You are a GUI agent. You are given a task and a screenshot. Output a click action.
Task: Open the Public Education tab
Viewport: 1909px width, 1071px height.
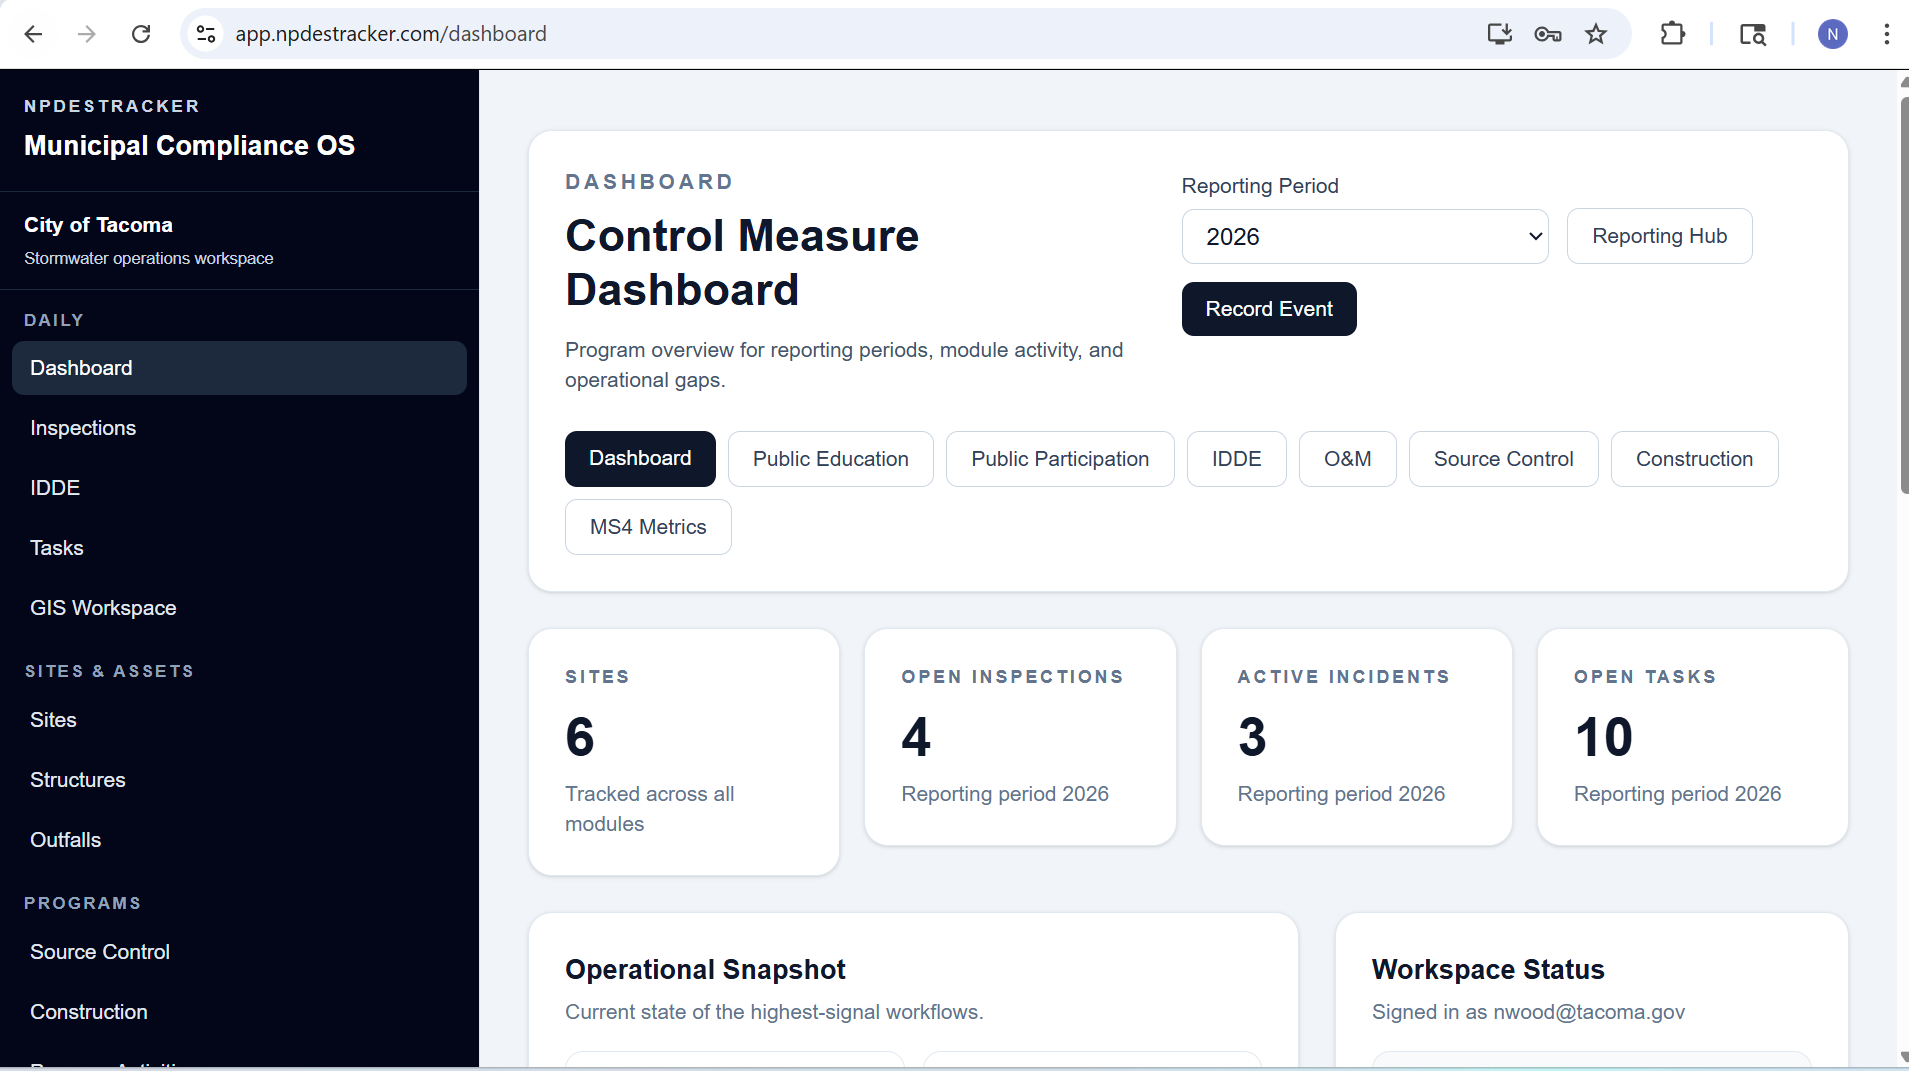coord(831,458)
